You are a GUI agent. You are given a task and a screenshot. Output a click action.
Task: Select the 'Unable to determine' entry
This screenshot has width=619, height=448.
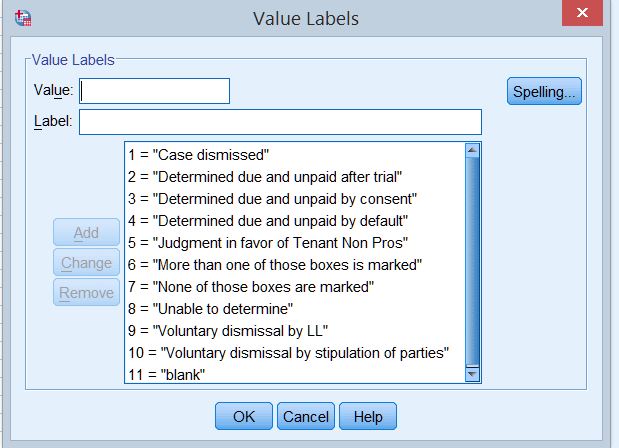click(210, 308)
